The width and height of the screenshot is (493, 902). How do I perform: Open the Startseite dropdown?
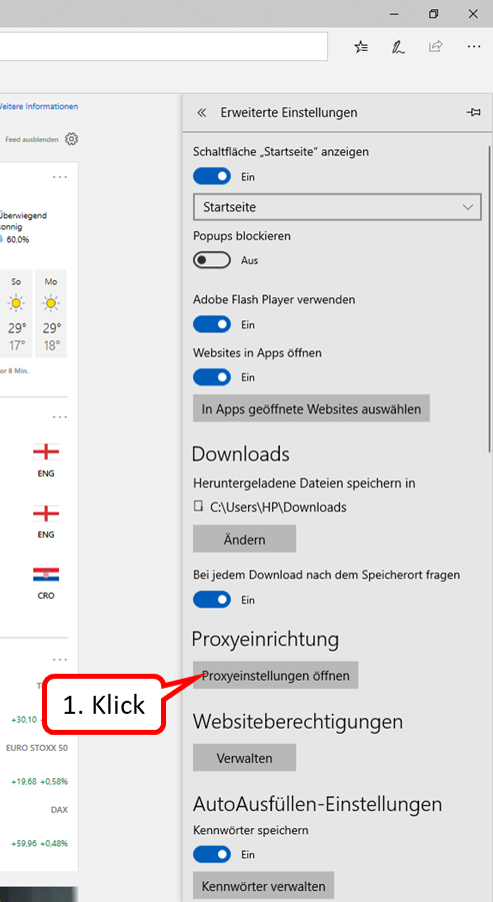(337, 207)
